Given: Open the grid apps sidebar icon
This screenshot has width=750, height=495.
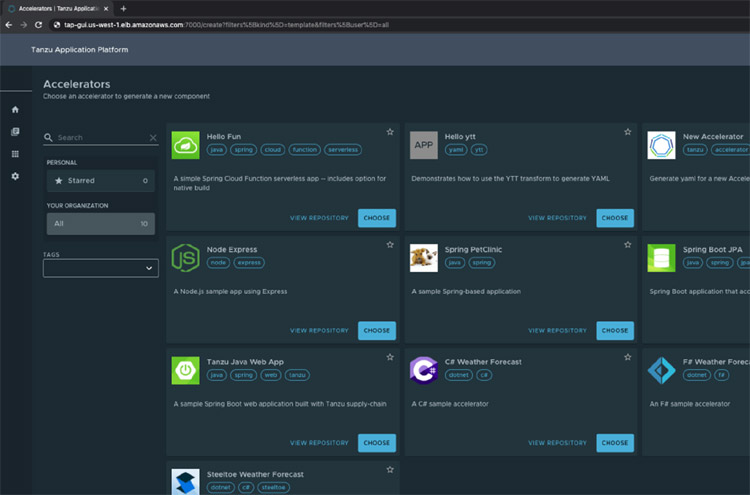Looking at the screenshot, I should (x=15, y=154).
